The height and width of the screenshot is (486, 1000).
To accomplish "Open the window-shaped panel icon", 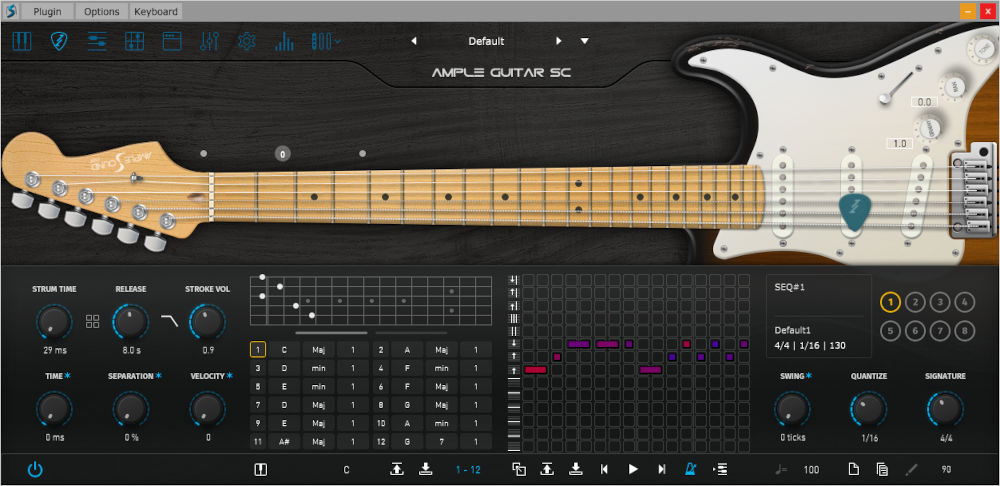I will (x=172, y=41).
